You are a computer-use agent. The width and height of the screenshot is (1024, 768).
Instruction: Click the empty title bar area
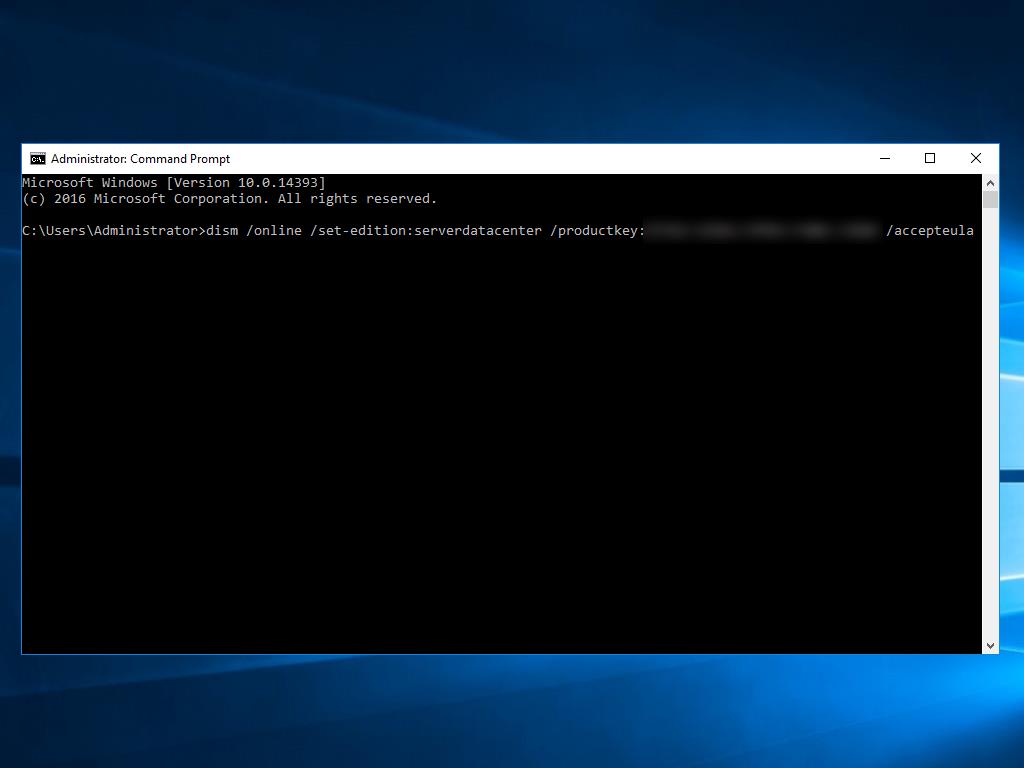(550, 158)
